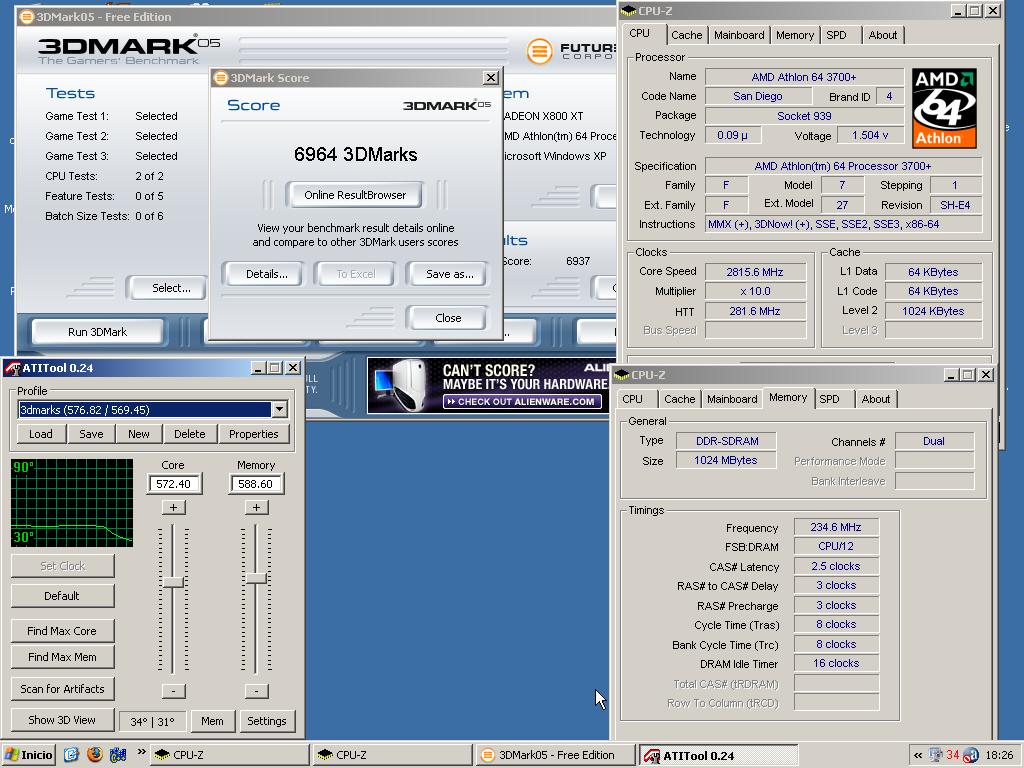Screen dimensions: 1024x768
Task: Open About tab in top CPU-Z window
Action: coord(882,35)
